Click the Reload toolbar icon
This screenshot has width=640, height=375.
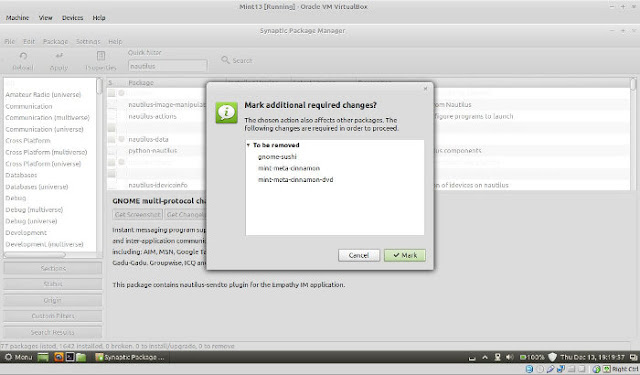pos(23,56)
